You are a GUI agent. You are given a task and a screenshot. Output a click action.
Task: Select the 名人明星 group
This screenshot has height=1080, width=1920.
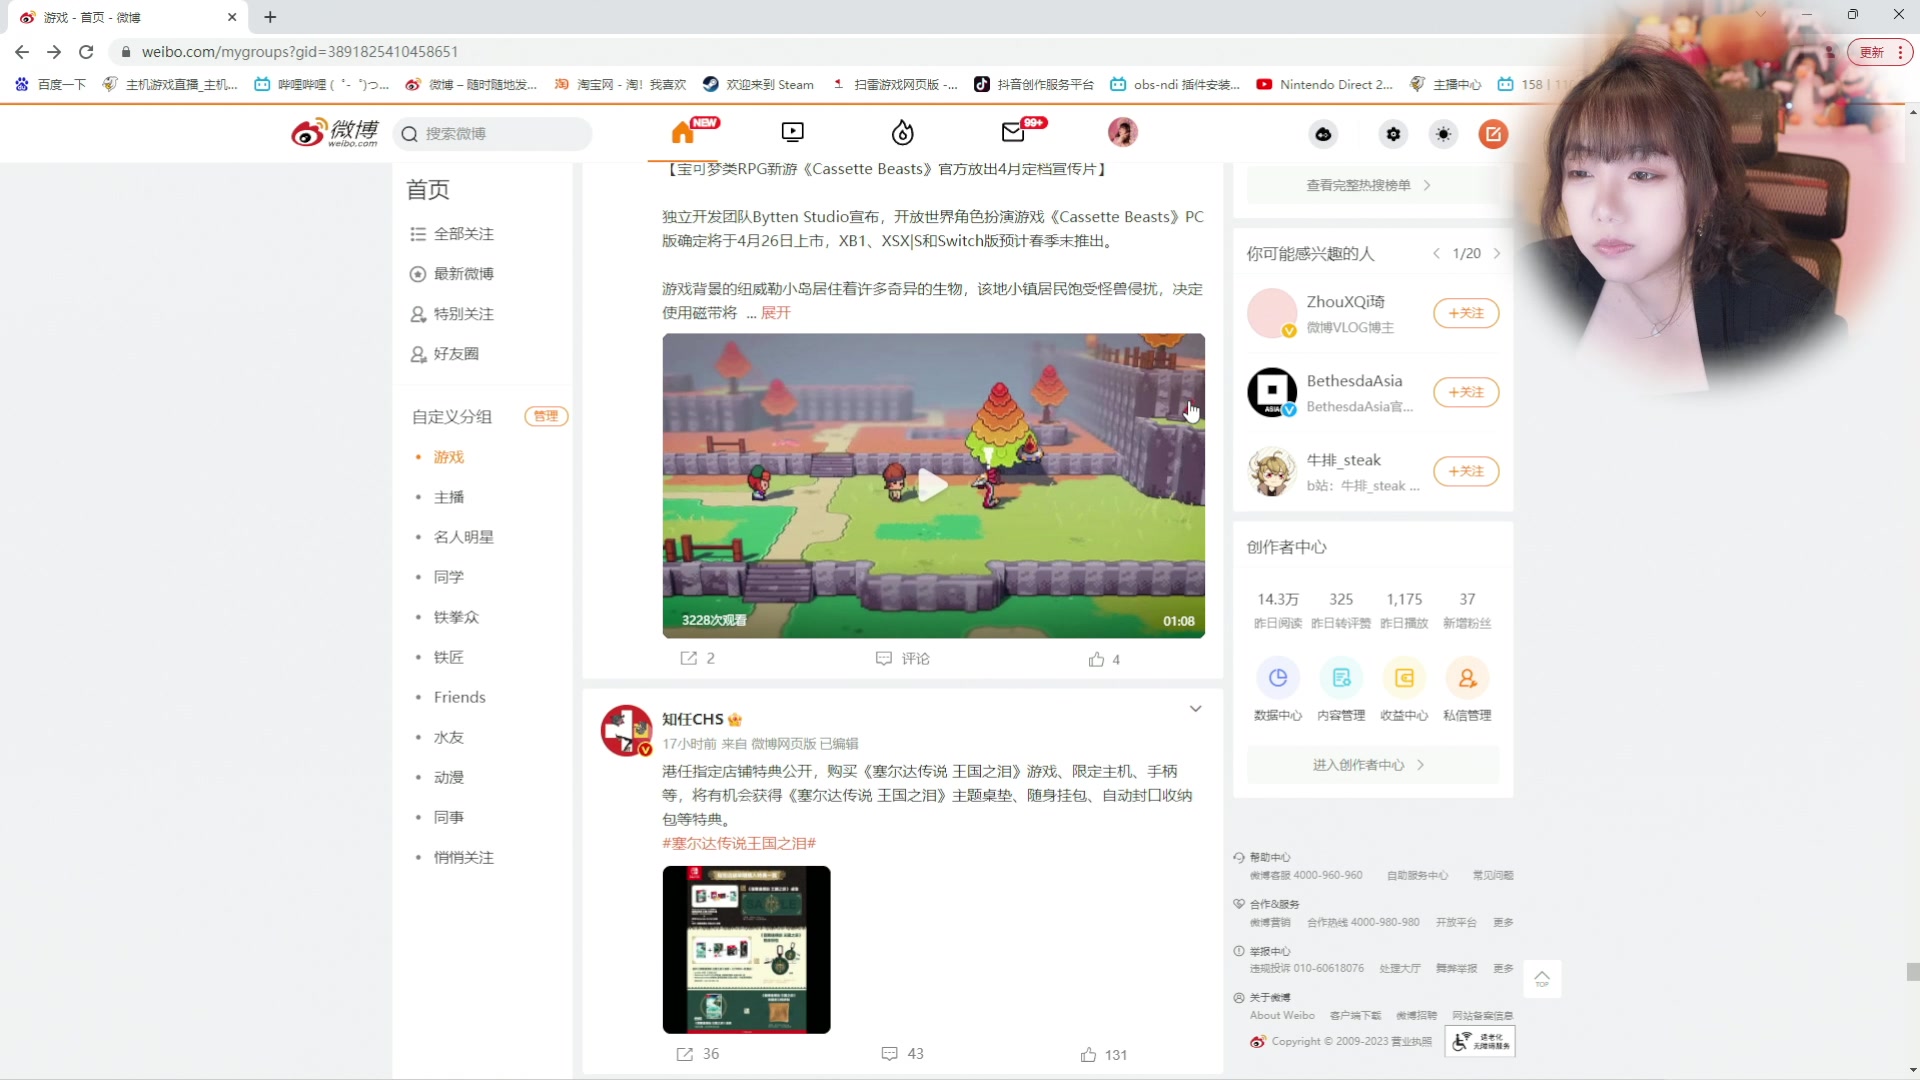pyautogui.click(x=464, y=537)
